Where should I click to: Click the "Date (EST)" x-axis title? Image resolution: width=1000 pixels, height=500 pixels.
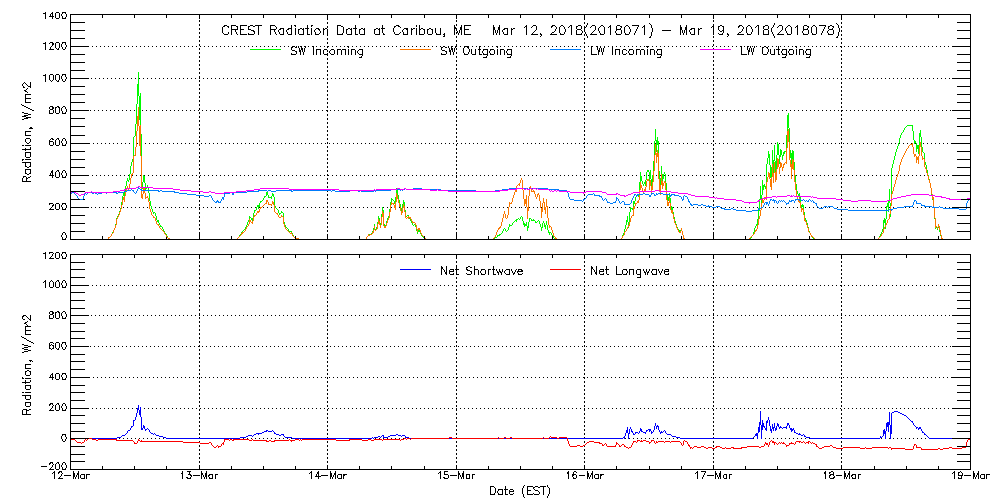tap(520, 491)
